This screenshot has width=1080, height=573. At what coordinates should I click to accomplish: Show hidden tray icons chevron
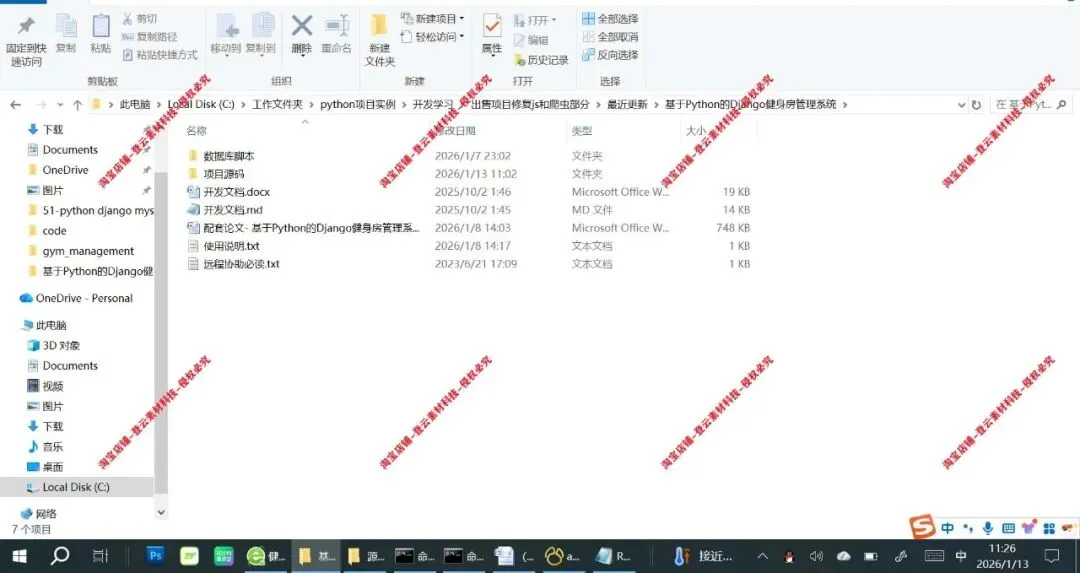click(762, 556)
